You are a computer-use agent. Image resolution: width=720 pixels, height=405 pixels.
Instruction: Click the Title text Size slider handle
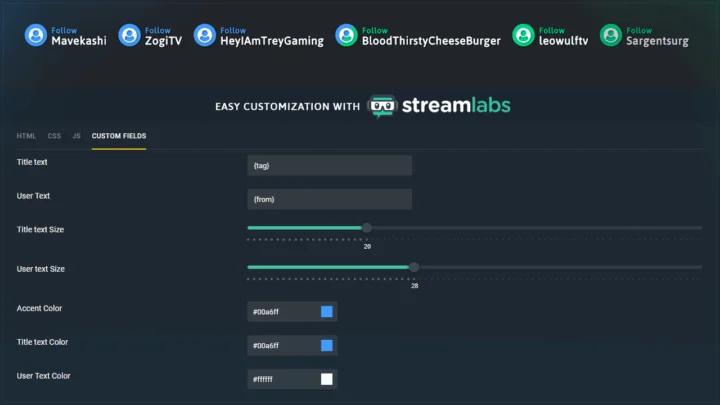click(367, 228)
